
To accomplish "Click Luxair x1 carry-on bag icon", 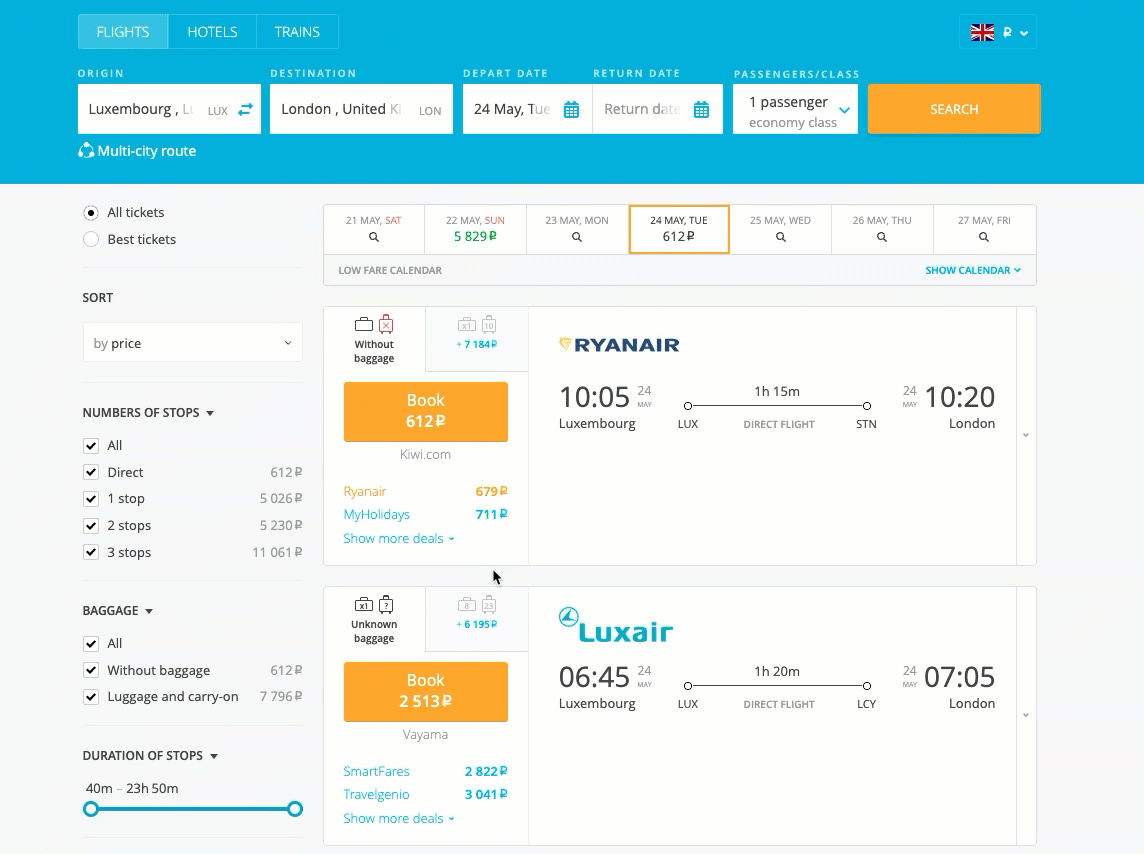I will [x=363, y=605].
